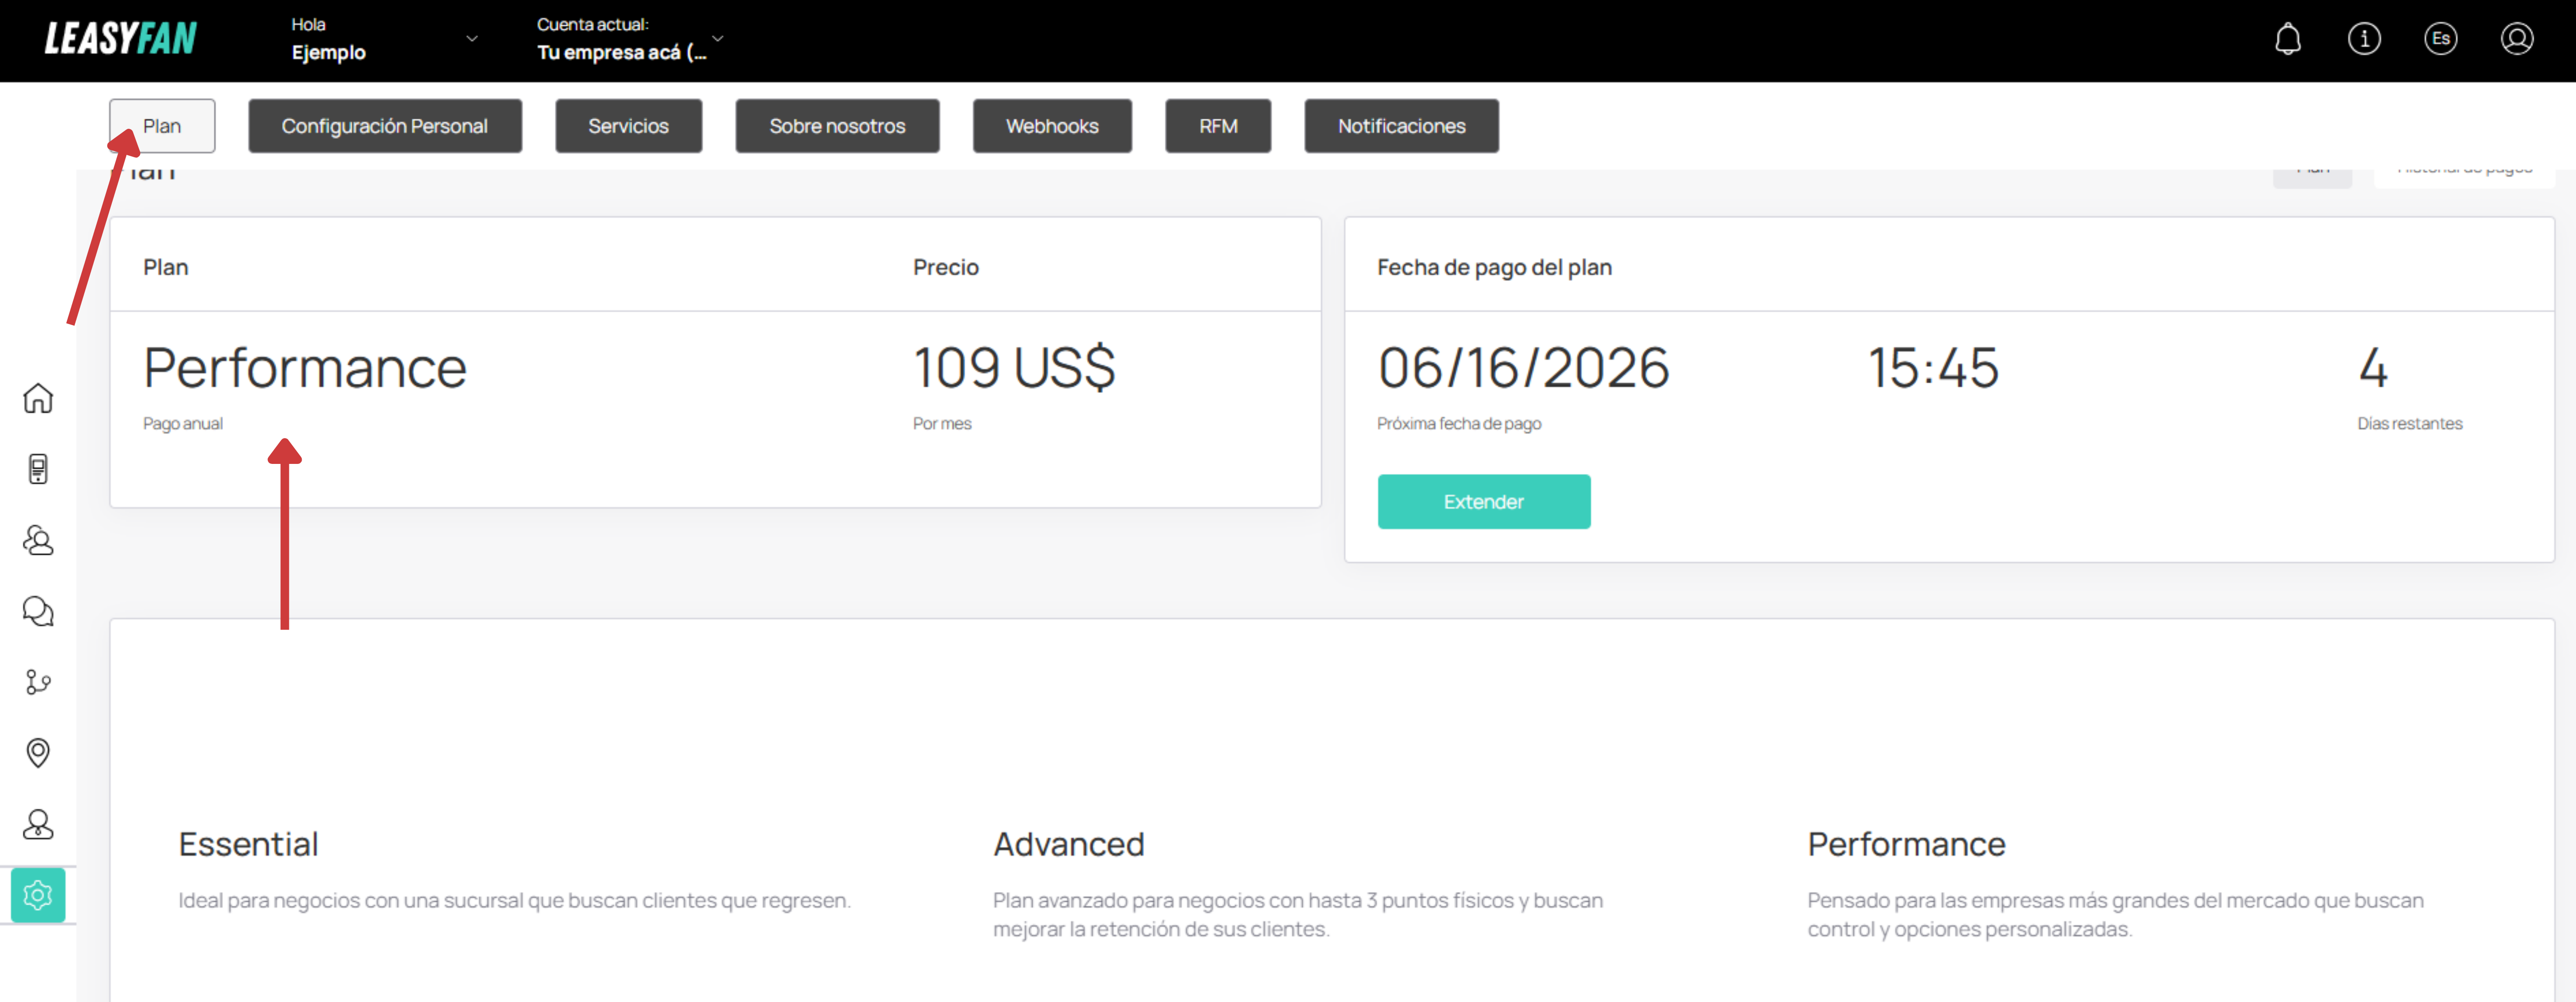Open the customers icon in sidebar
Viewport: 2576px width, 1002px height.
pyautogui.click(x=38, y=540)
